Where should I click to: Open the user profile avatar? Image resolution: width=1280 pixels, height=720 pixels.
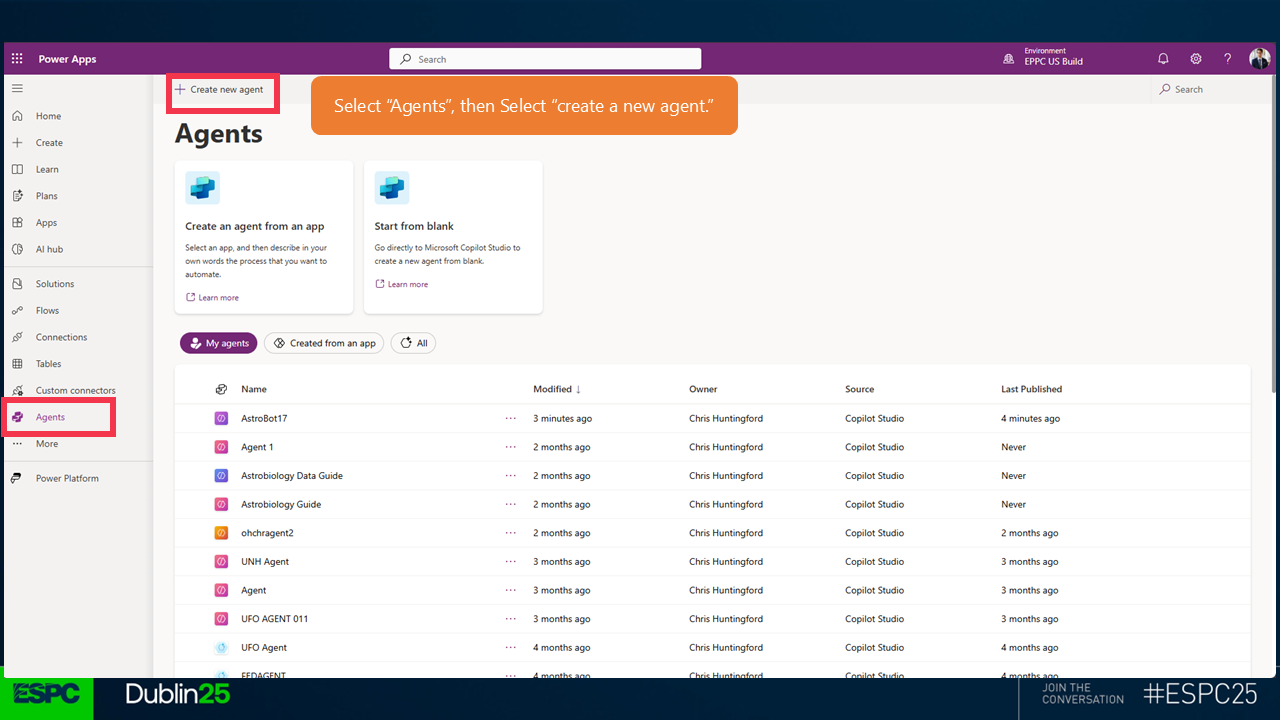pos(1259,59)
